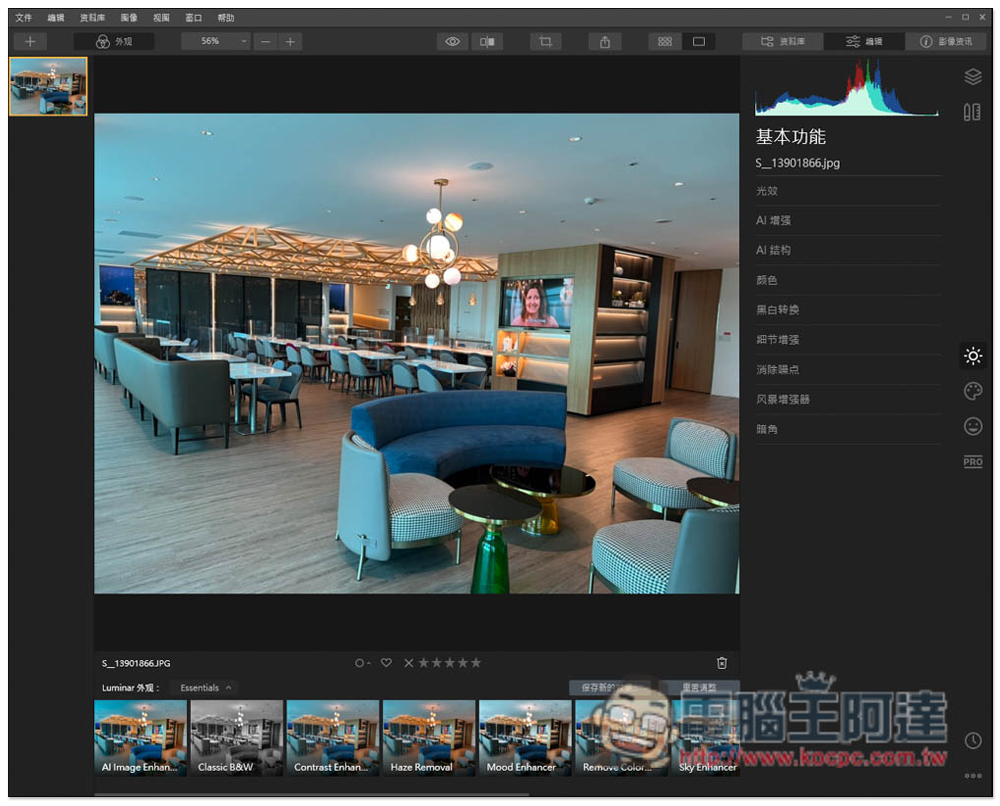
Task: Select the PRO tools icon
Action: coord(973,462)
